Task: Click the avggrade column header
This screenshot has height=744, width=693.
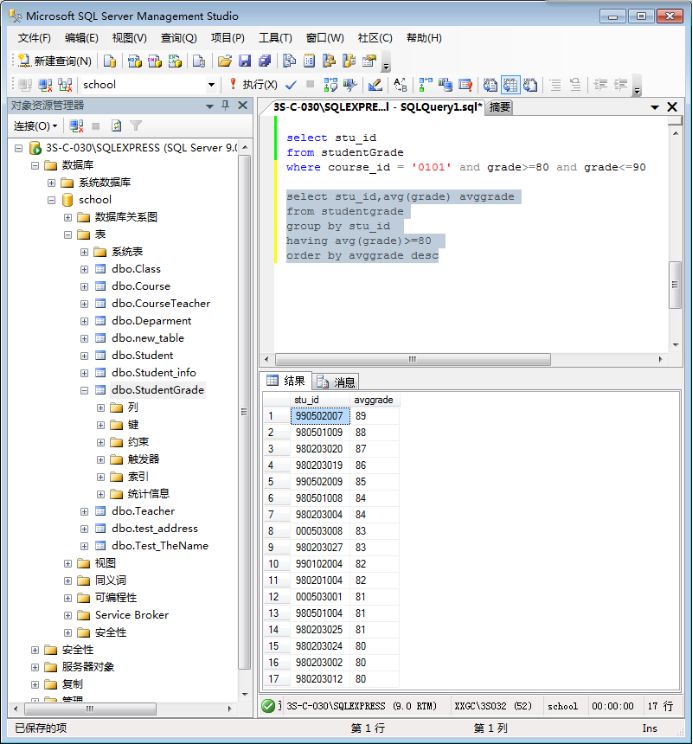Action: pyautogui.click(x=374, y=400)
